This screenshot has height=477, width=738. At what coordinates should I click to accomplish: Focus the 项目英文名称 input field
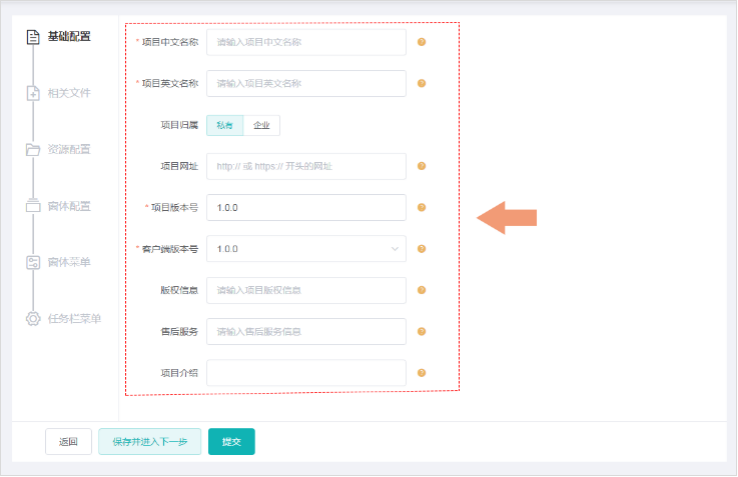click(x=306, y=83)
